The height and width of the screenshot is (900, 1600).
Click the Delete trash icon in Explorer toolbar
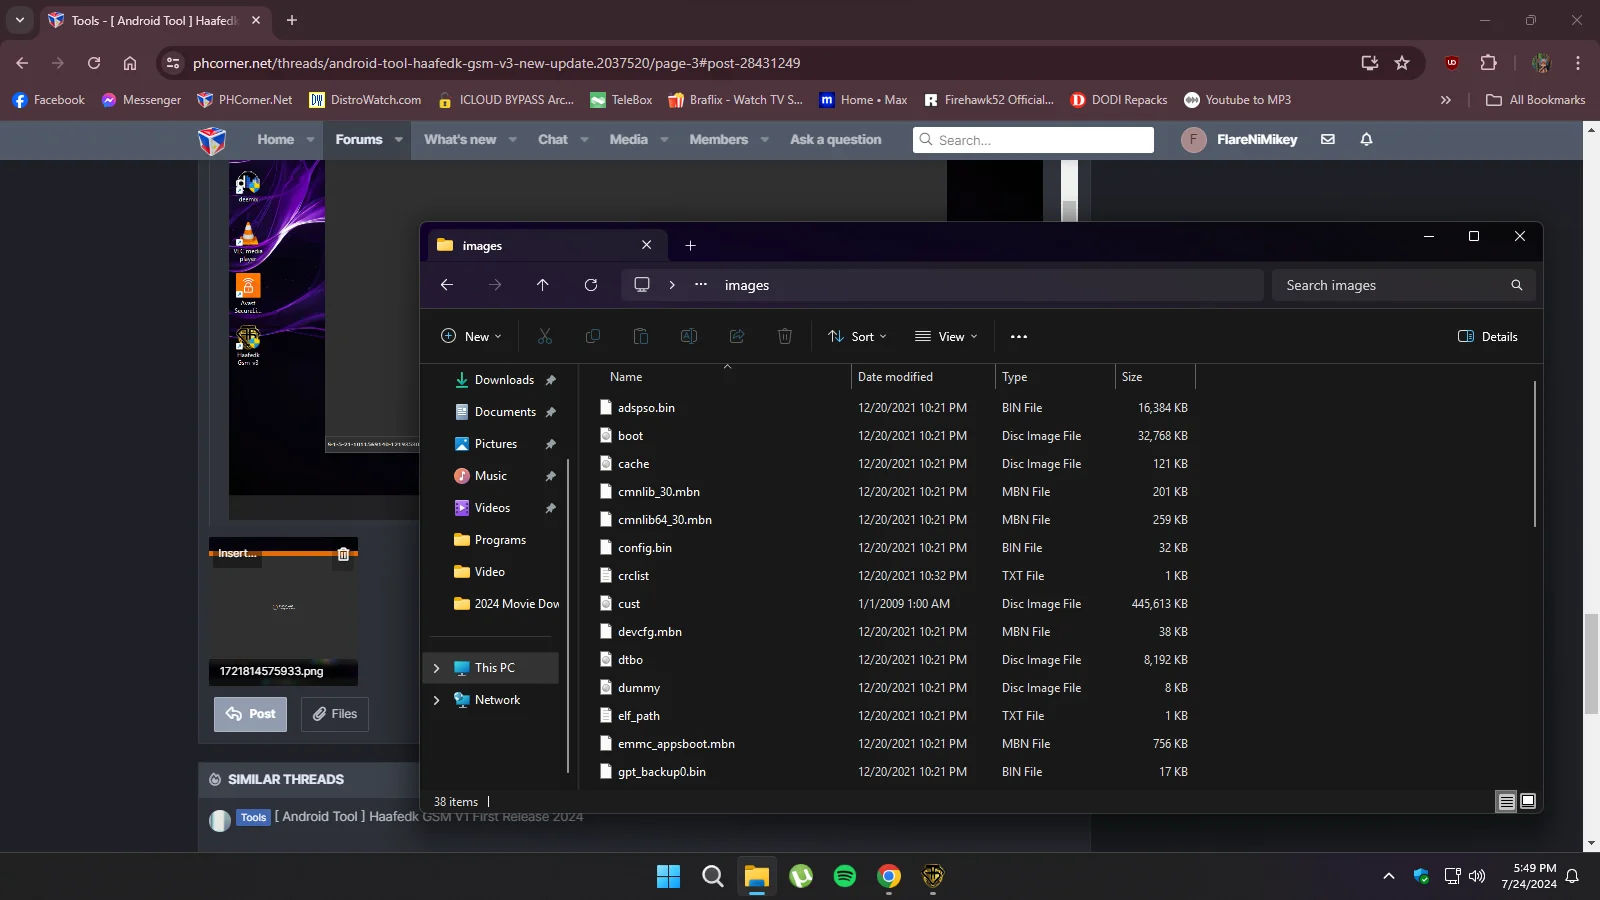click(785, 337)
